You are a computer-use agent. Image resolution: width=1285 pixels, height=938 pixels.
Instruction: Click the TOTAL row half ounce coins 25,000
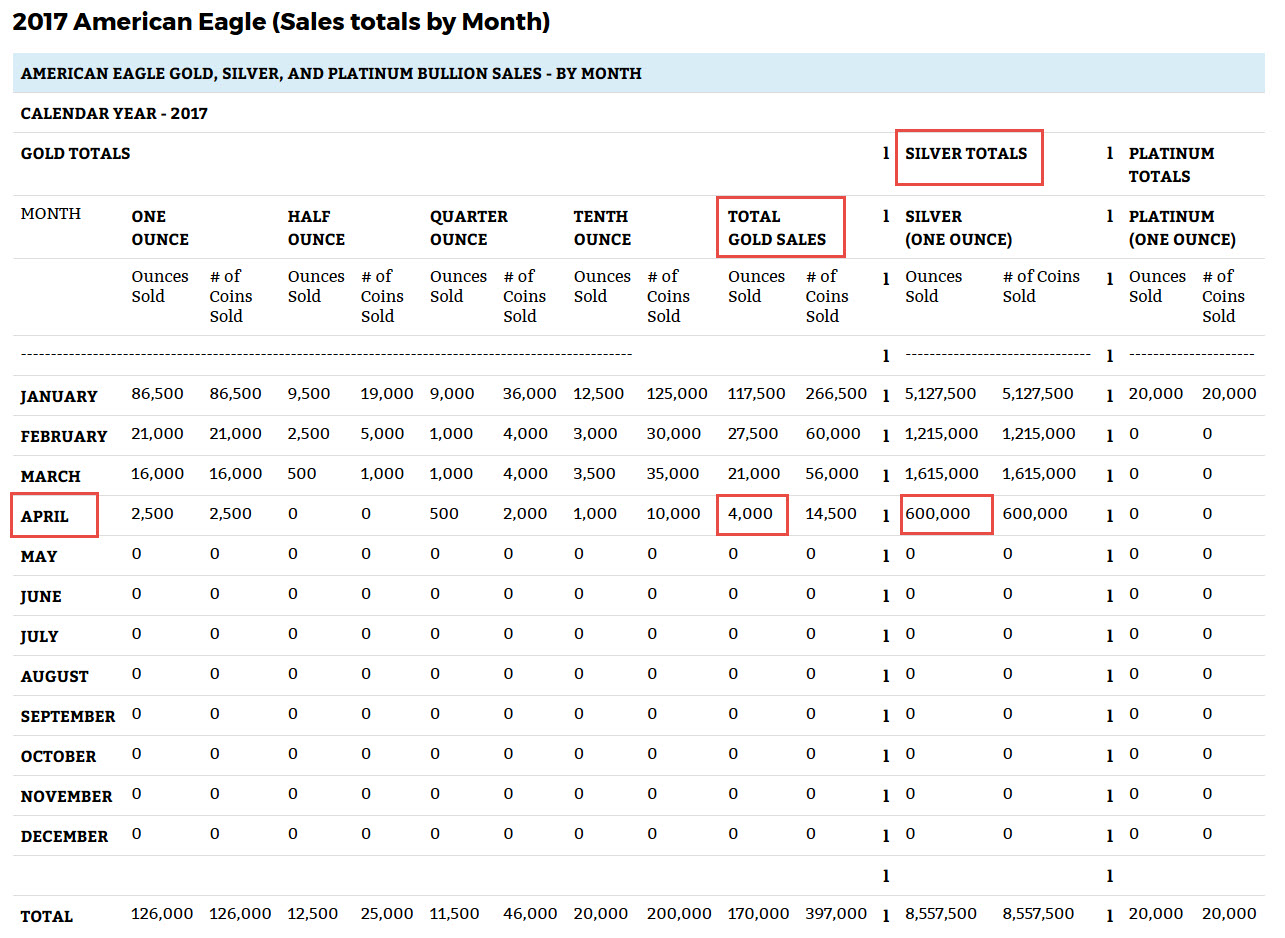(x=387, y=914)
